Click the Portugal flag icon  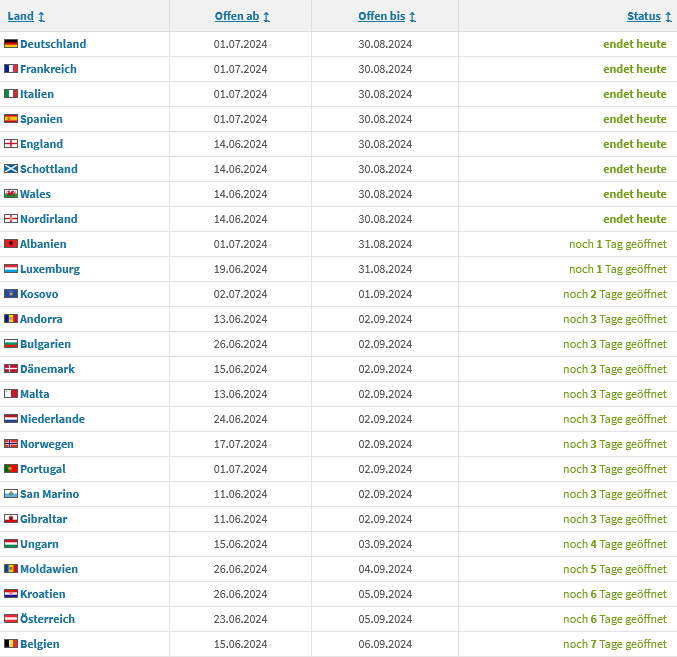tap(11, 469)
